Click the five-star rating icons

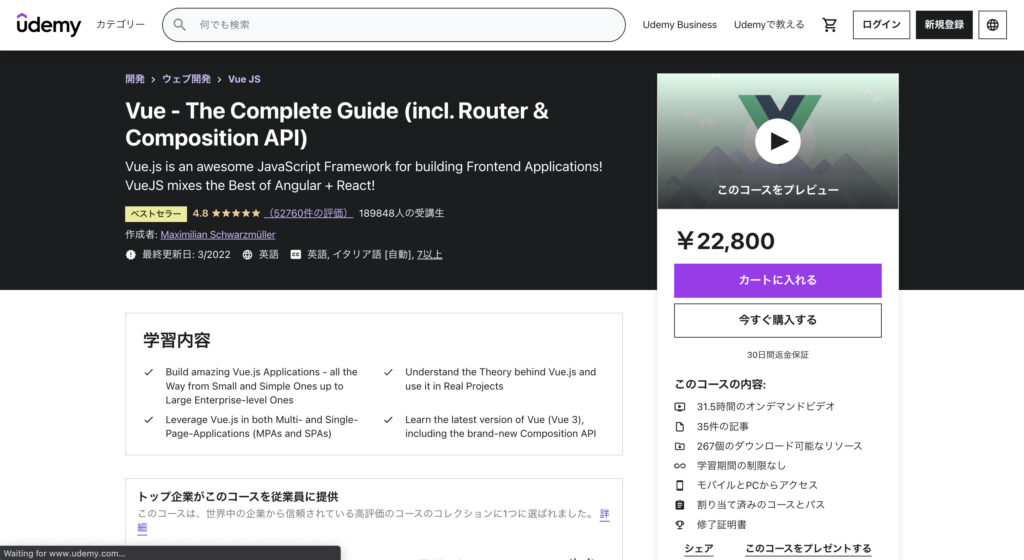(x=236, y=213)
